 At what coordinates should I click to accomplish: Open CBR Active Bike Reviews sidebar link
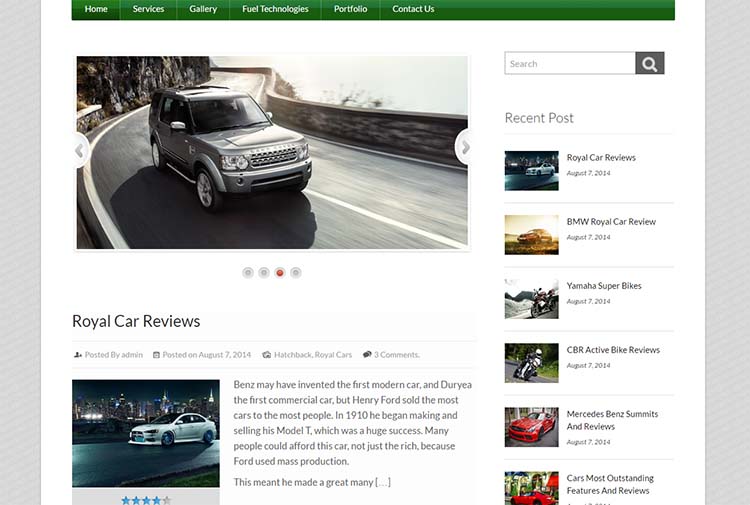(x=613, y=350)
